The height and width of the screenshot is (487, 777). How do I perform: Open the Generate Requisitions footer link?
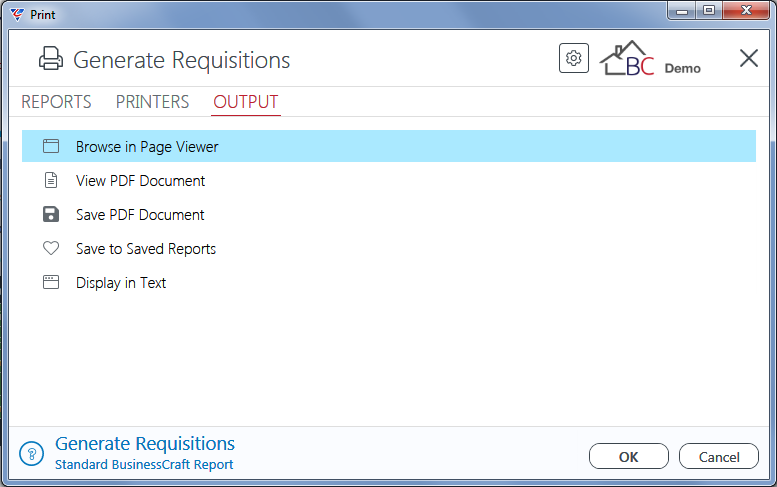(x=145, y=444)
